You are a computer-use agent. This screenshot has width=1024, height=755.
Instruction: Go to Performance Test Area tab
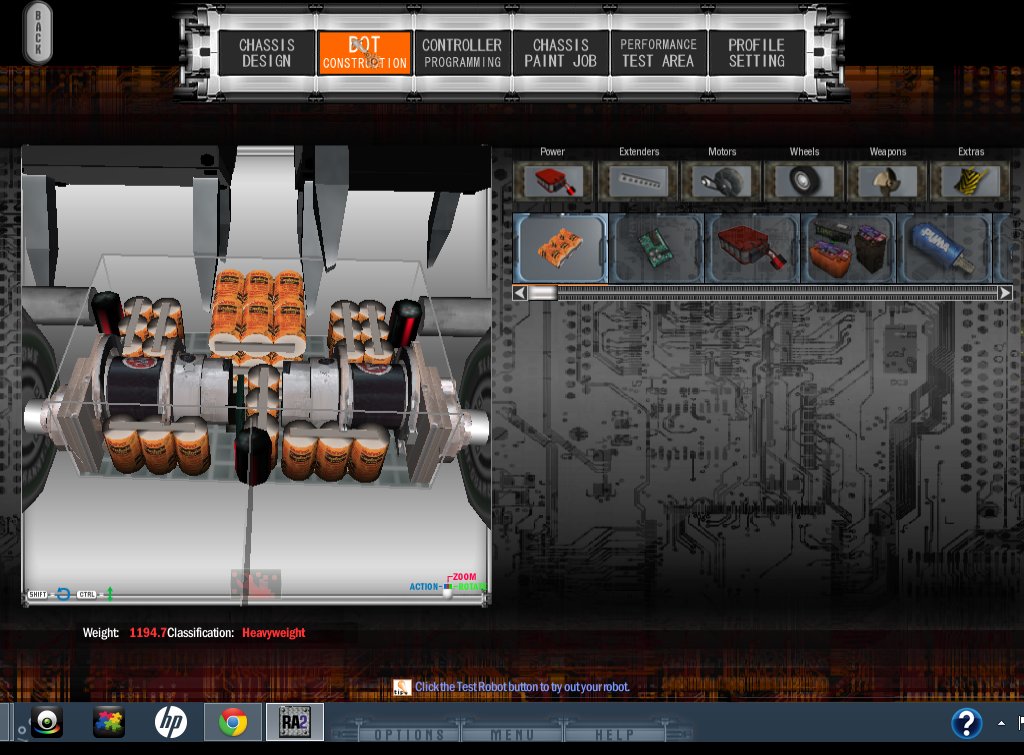[658, 53]
